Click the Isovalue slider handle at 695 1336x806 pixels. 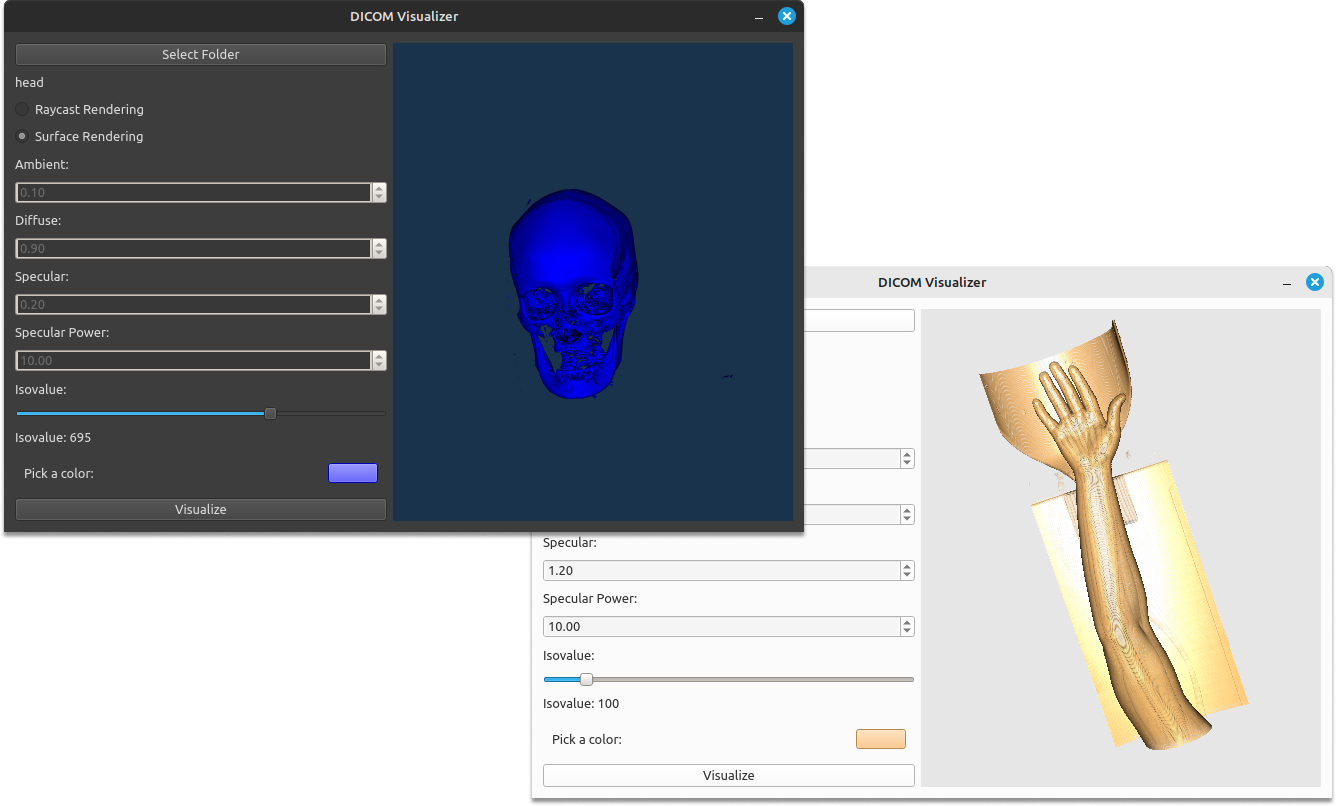[270, 413]
